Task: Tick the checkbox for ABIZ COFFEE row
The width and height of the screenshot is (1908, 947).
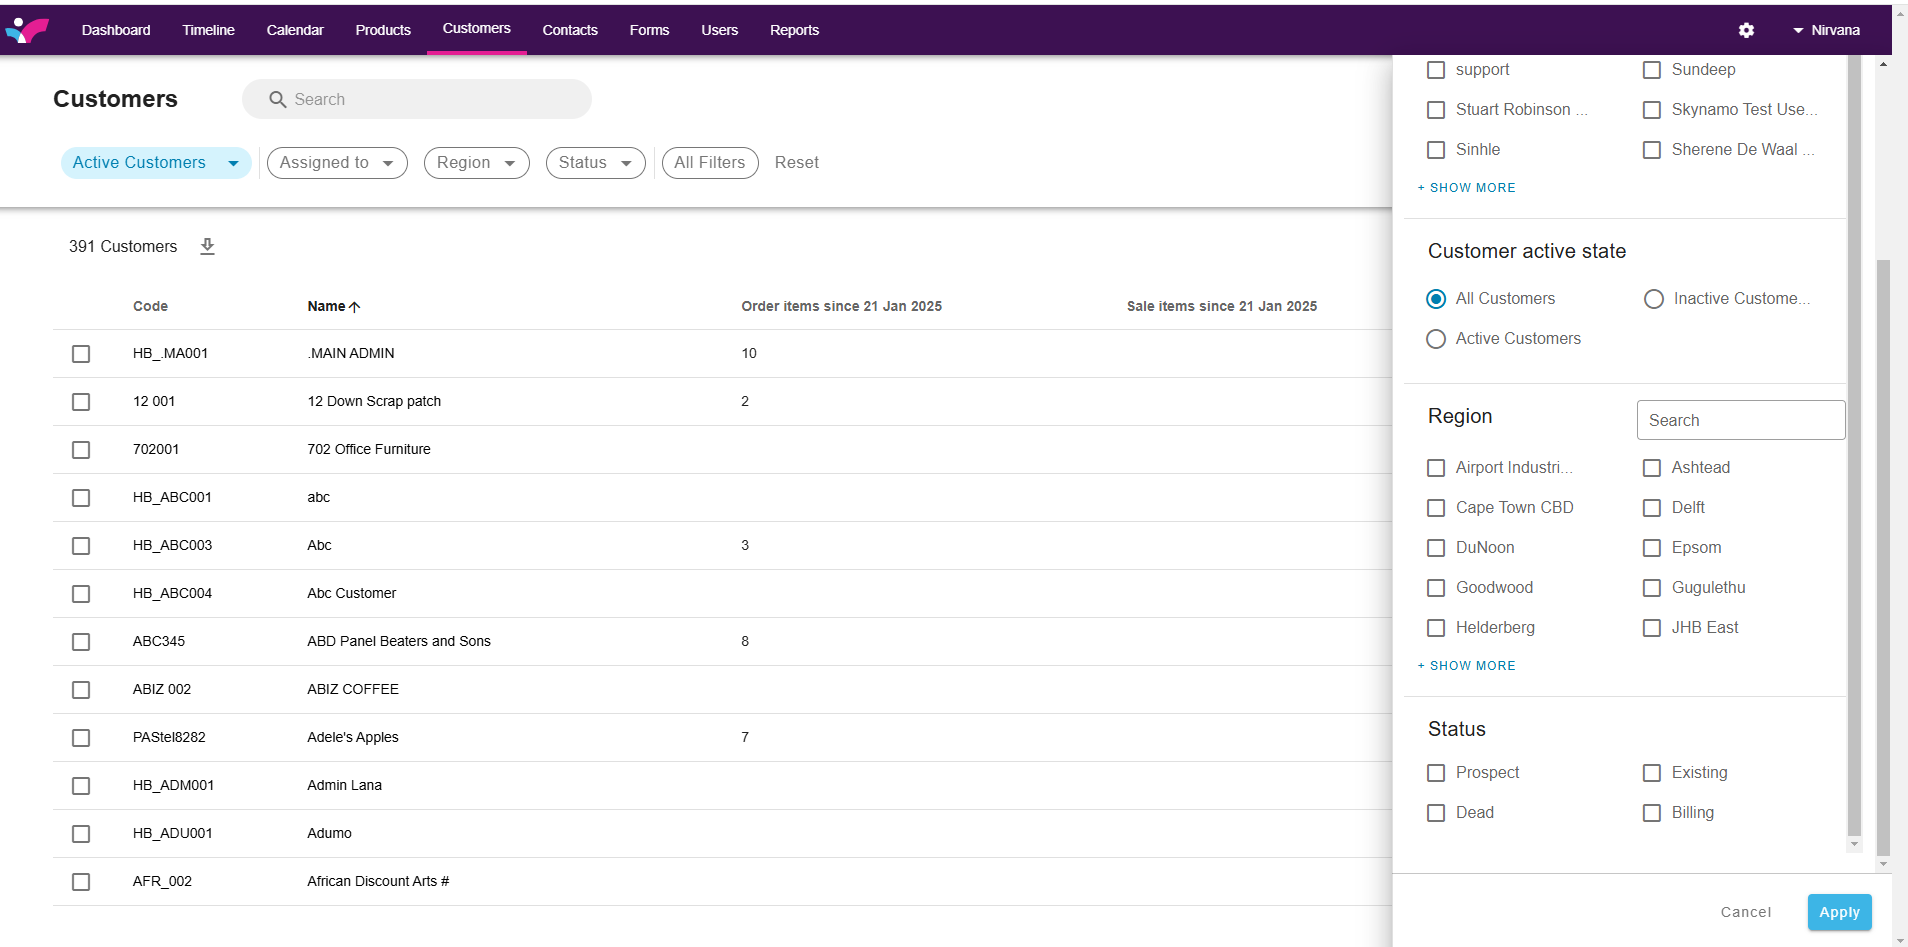Action: tap(81, 690)
